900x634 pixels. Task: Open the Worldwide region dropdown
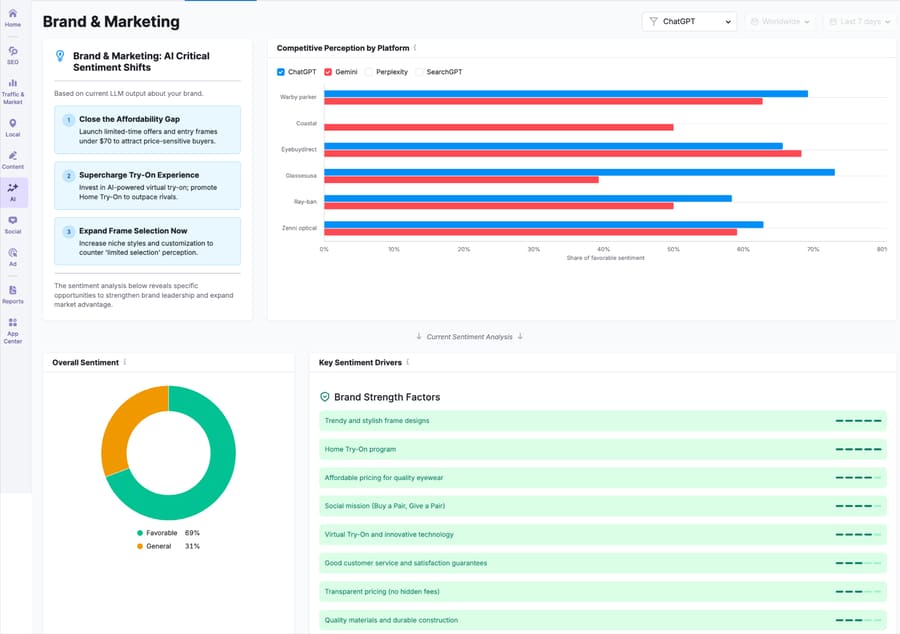click(x=780, y=21)
